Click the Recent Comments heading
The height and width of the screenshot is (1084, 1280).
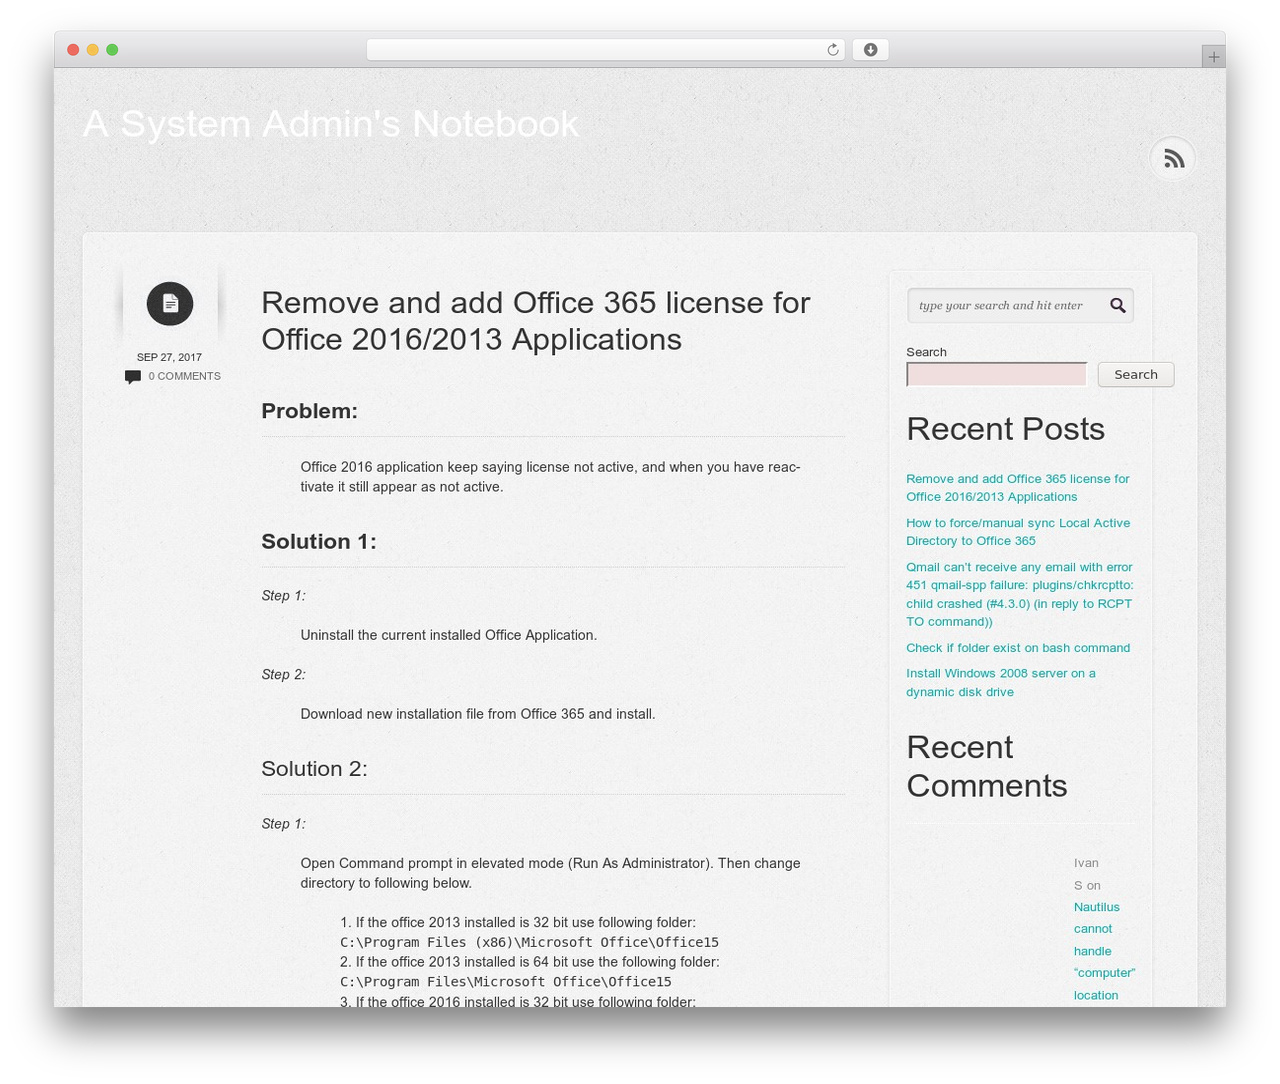click(987, 766)
